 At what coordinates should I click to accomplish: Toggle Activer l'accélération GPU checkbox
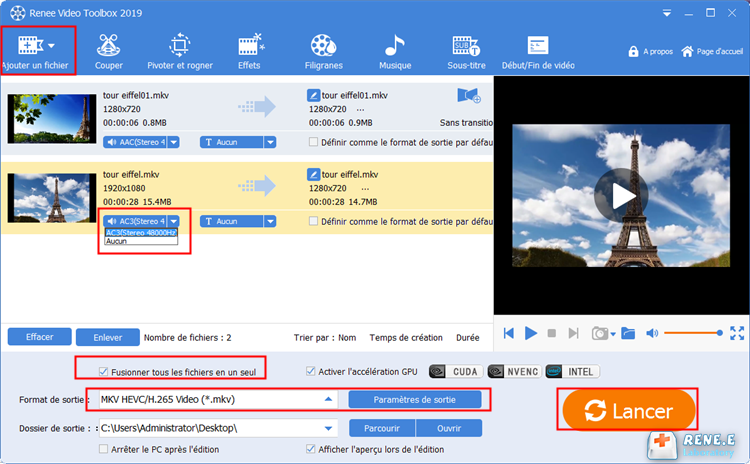pyautogui.click(x=310, y=371)
